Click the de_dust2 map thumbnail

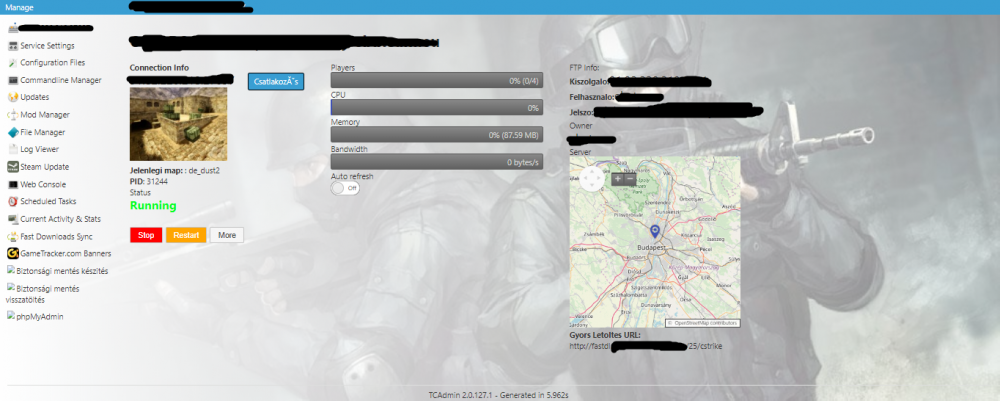[x=179, y=124]
